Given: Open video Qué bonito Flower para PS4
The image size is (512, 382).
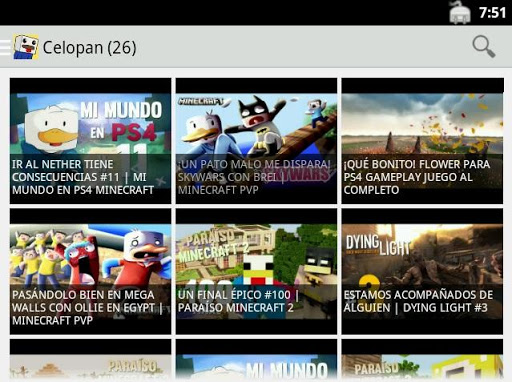Looking at the screenshot, I should point(422,141).
